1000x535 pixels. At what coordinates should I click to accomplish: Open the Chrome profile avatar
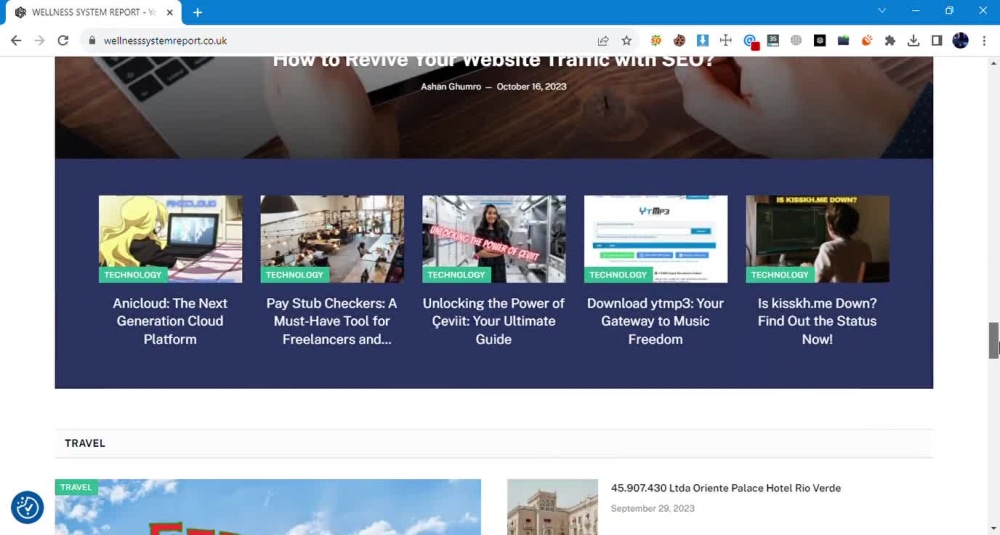(x=960, y=40)
